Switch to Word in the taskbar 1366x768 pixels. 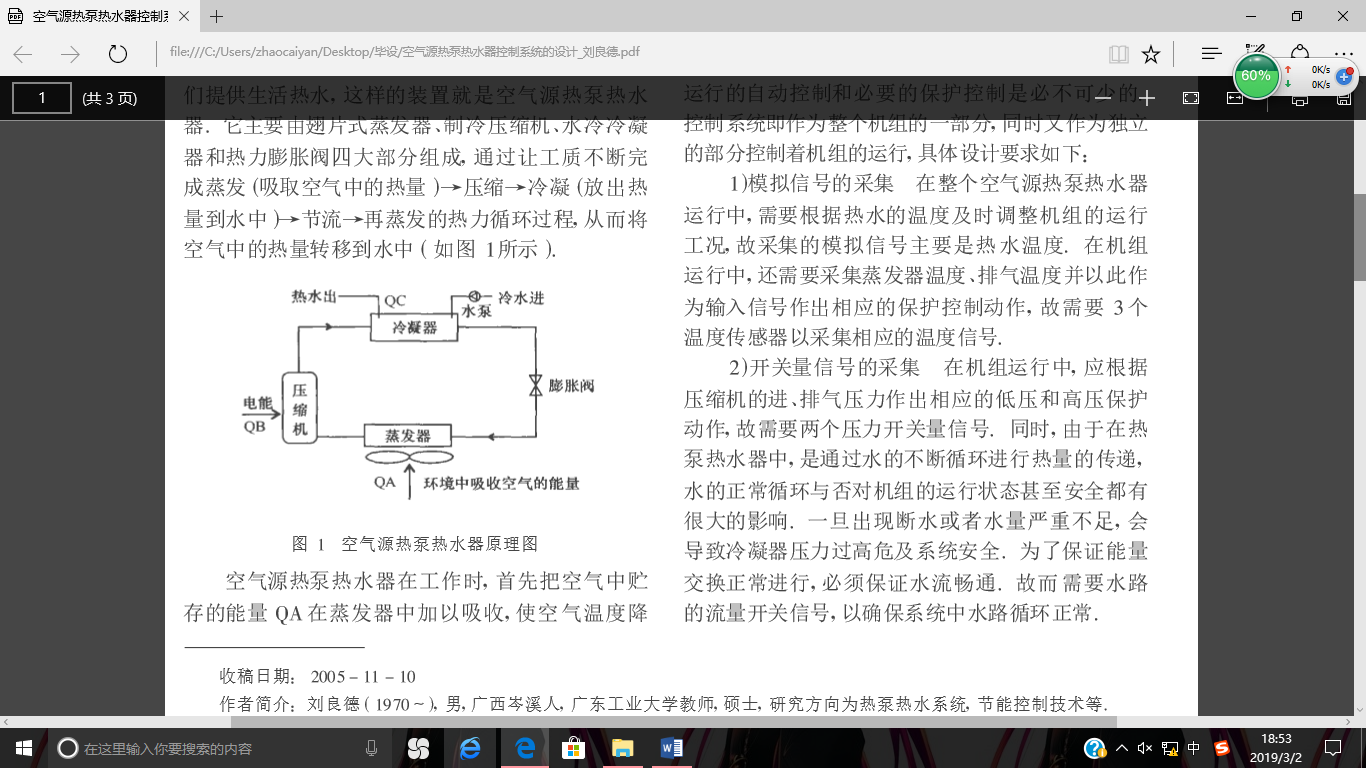[672, 748]
